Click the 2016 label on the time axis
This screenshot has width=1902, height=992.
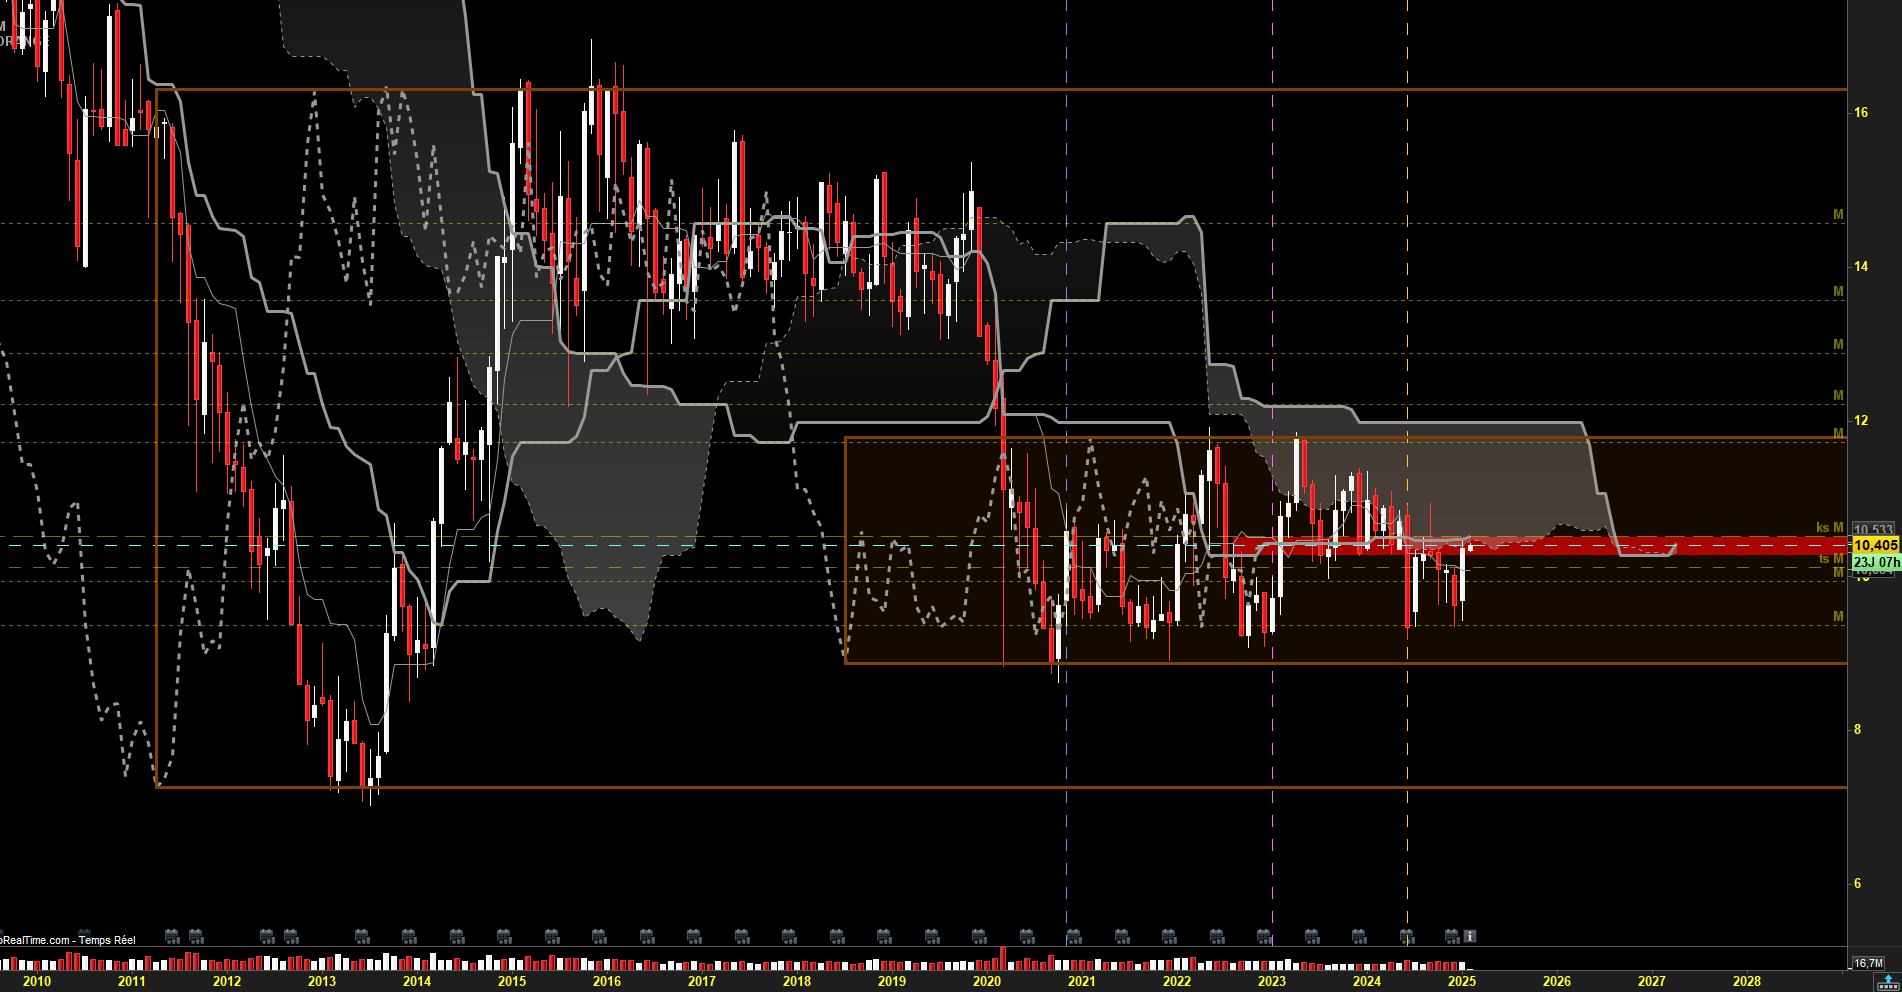607,981
